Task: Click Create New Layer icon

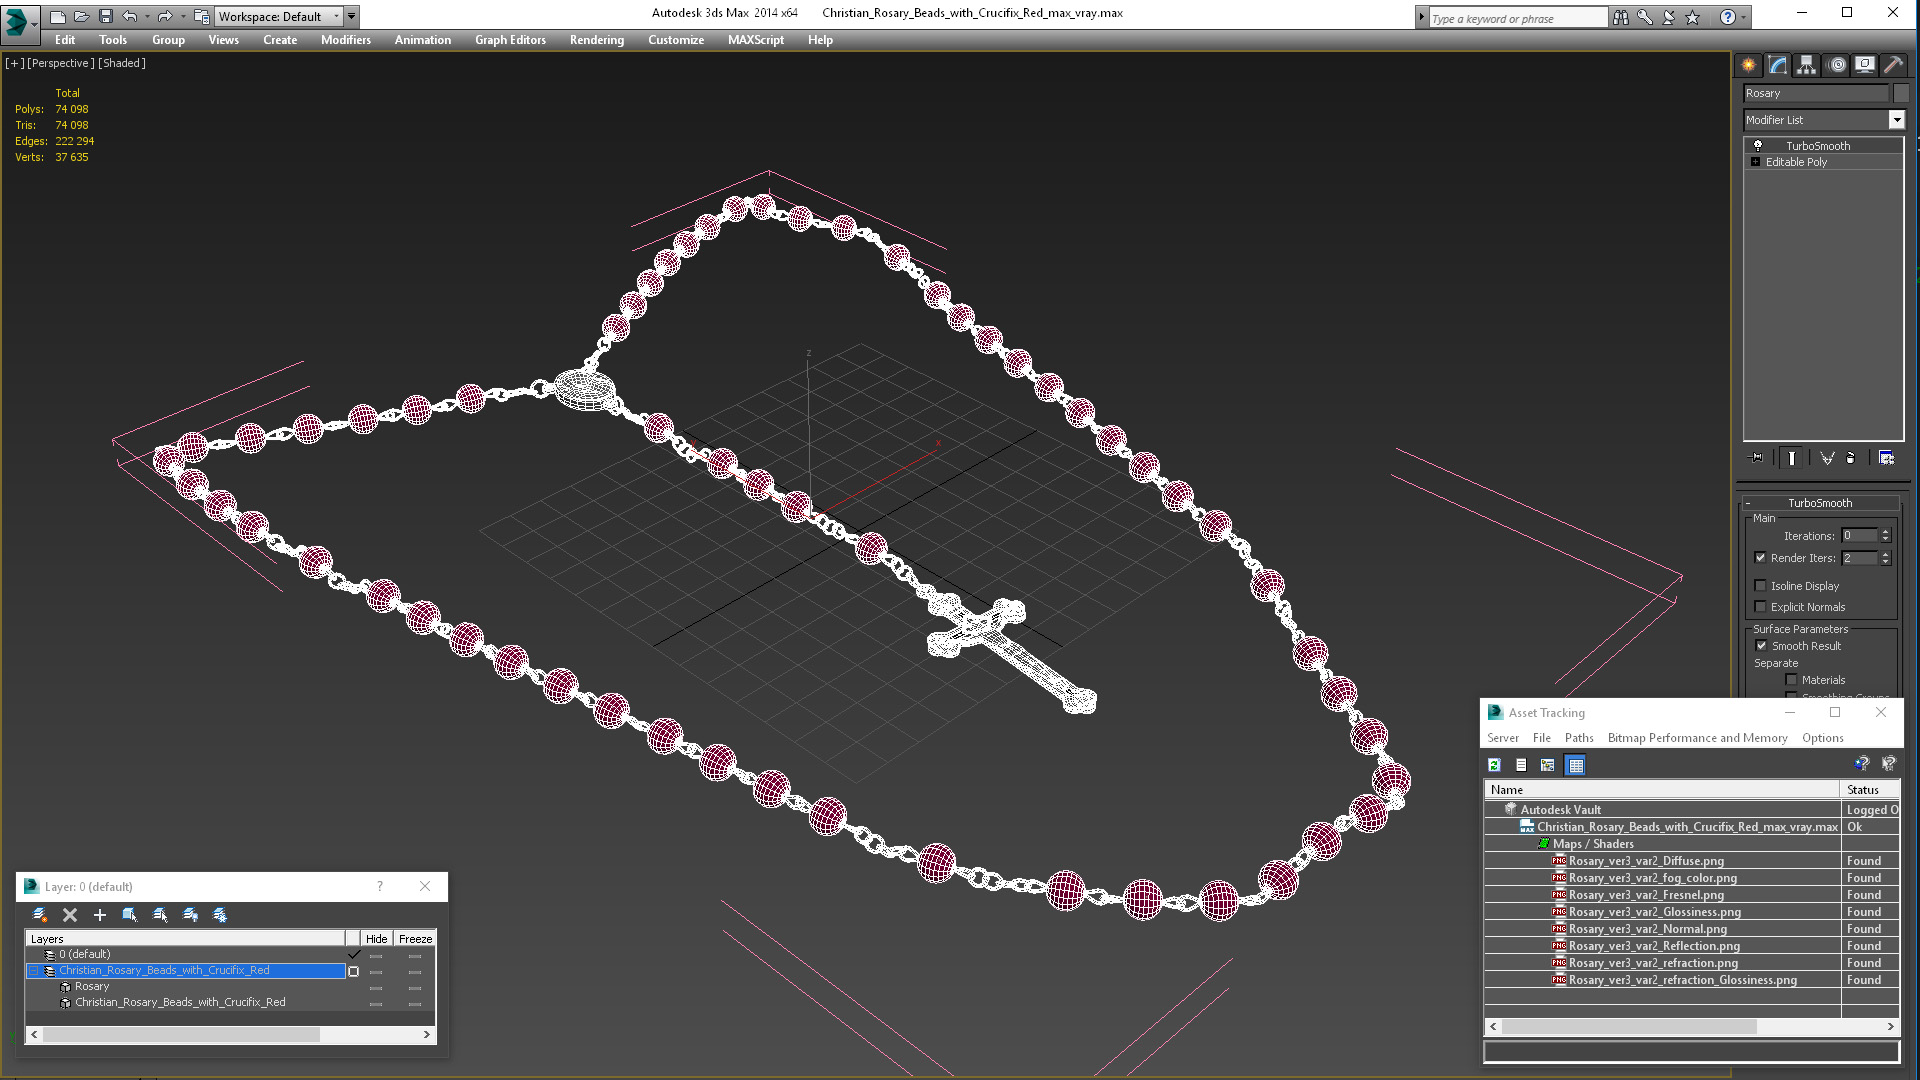Action: 40,915
